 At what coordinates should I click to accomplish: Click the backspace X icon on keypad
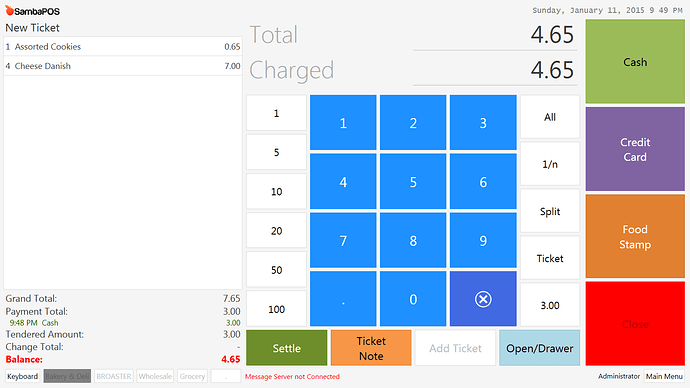[x=483, y=299]
